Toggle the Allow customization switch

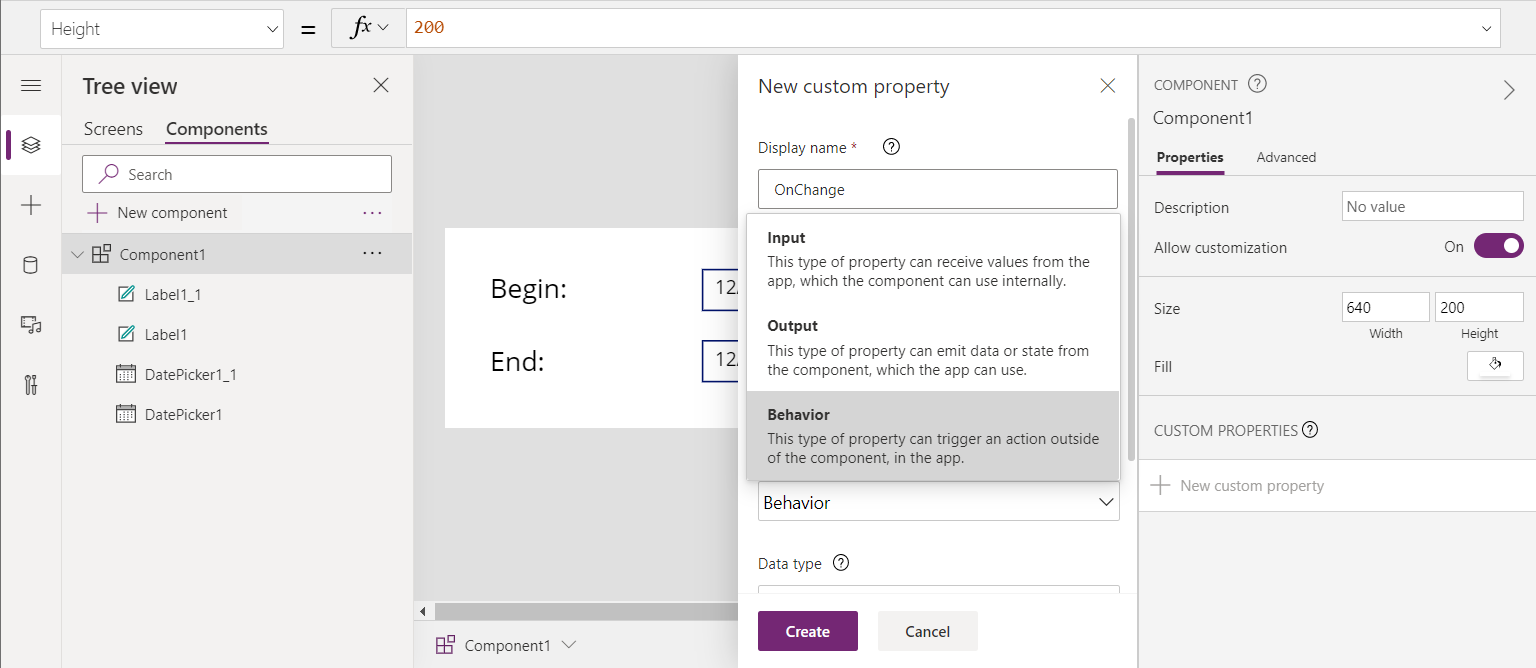pyautogui.click(x=1498, y=246)
